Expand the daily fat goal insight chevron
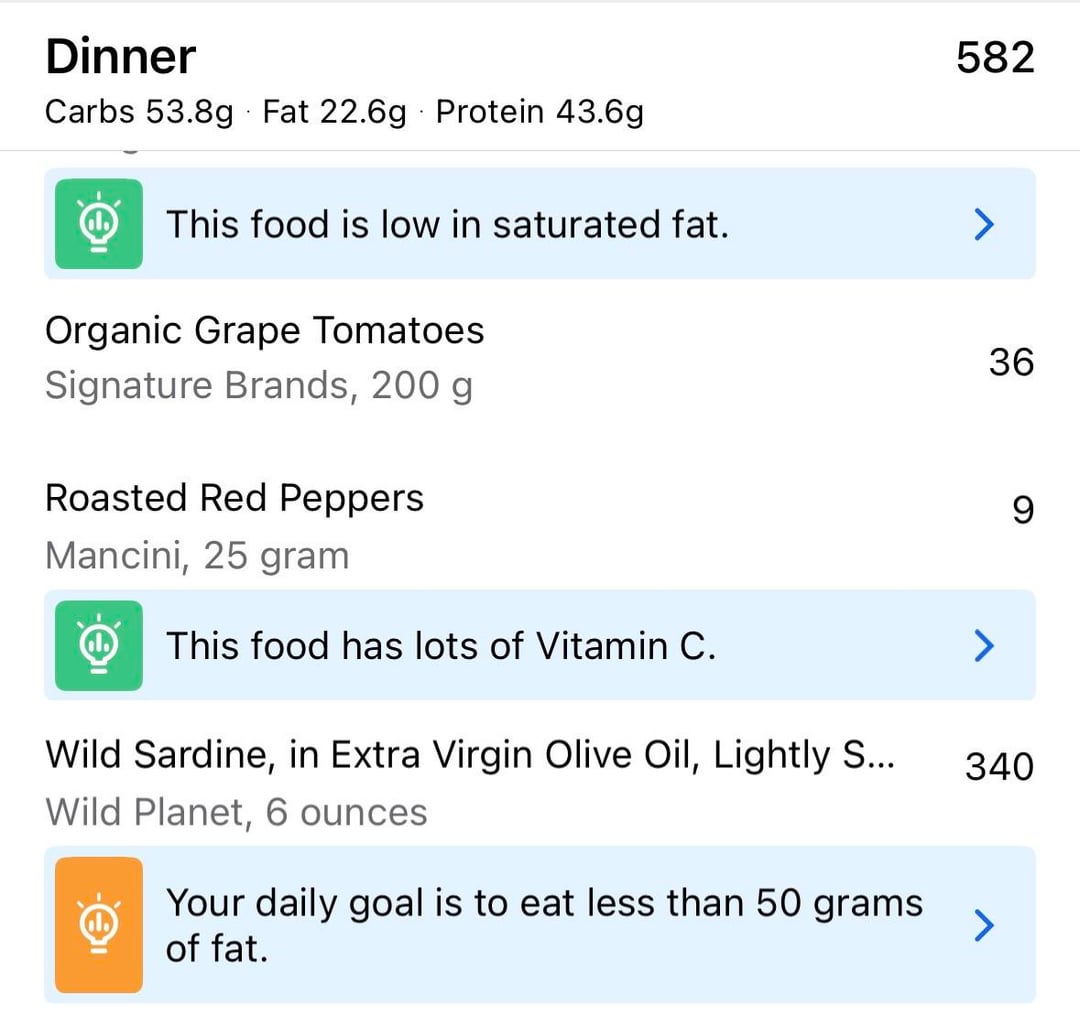The height and width of the screenshot is (1027, 1080). tap(984, 926)
